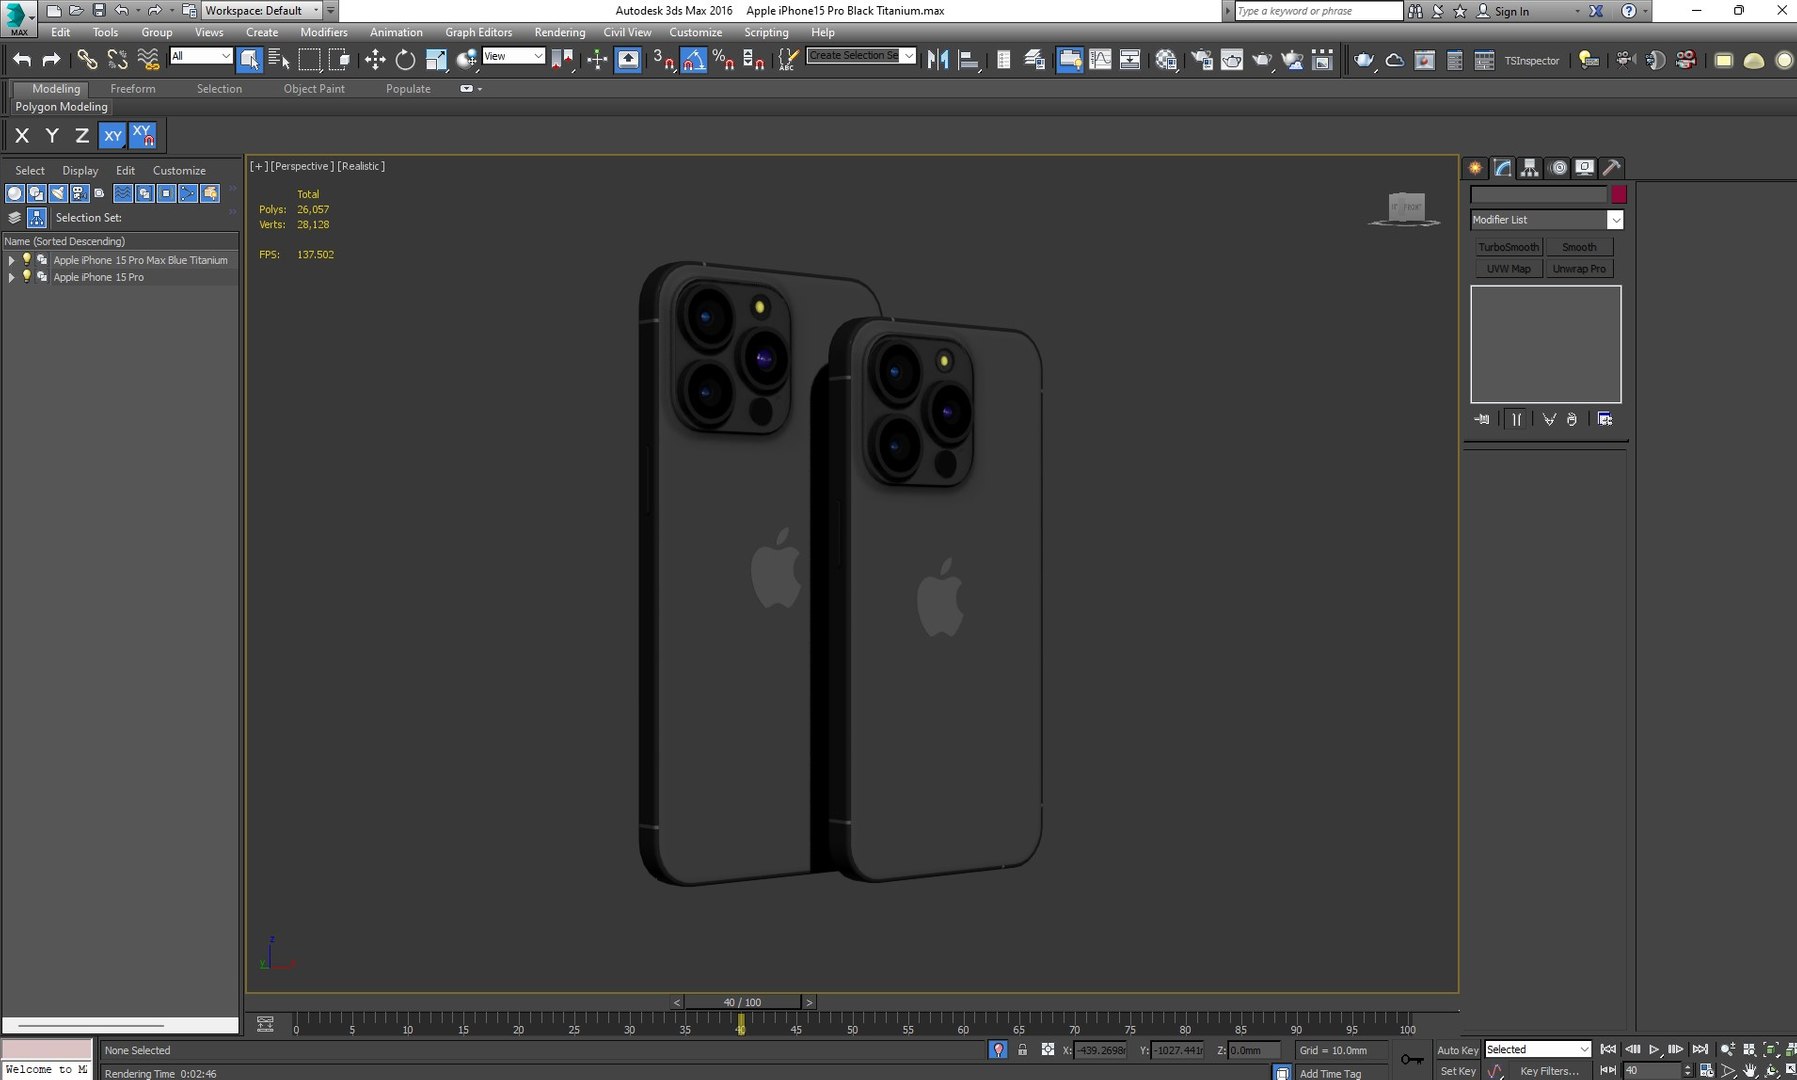Open the selection filter All dropdown
1797x1080 pixels.
[x=201, y=57]
